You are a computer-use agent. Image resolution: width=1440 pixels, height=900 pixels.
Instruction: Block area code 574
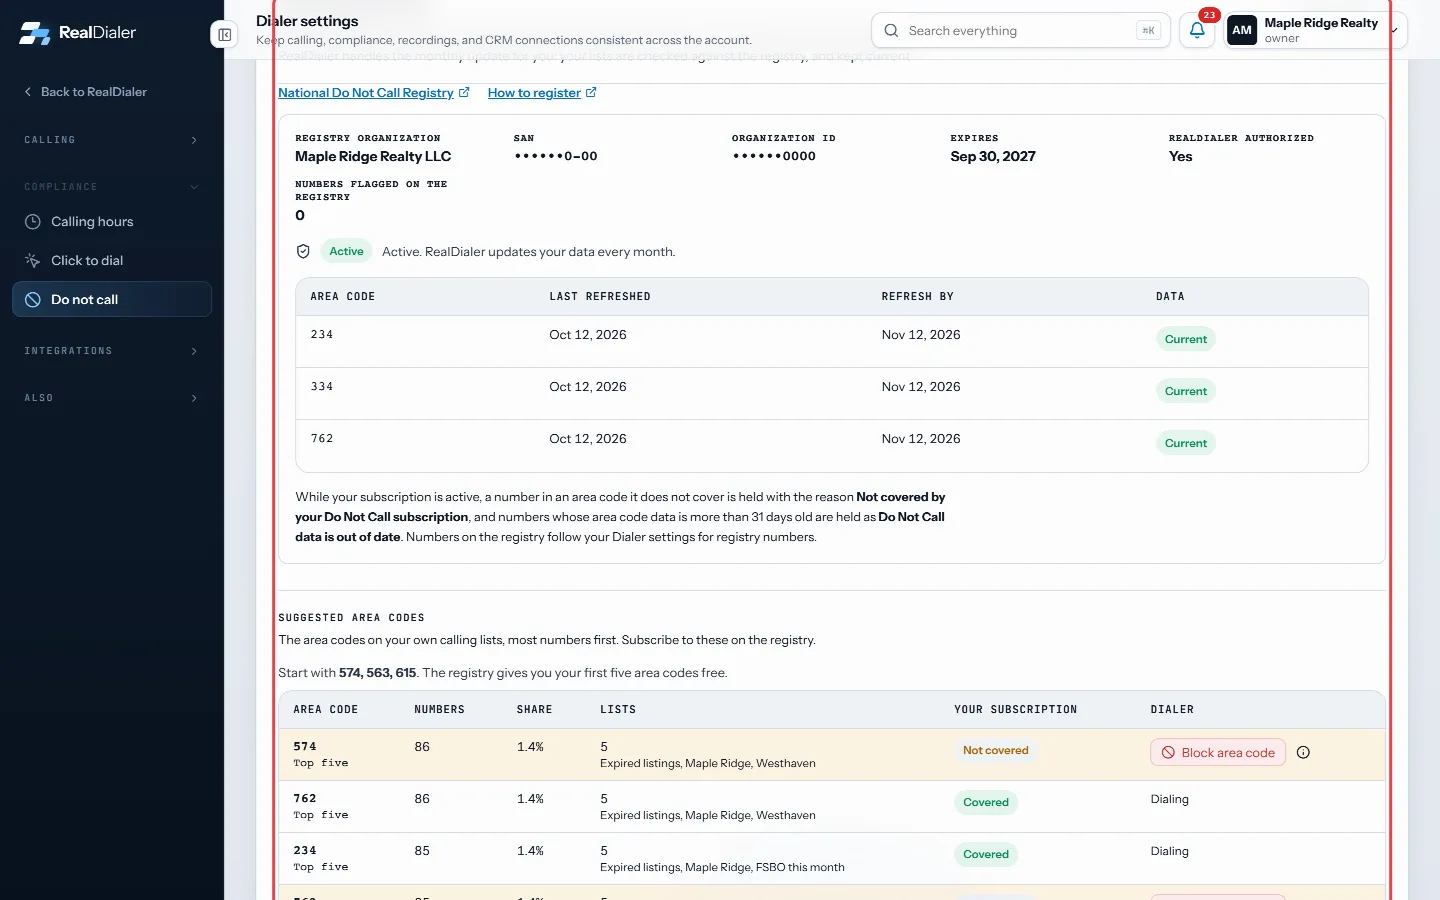click(1218, 753)
